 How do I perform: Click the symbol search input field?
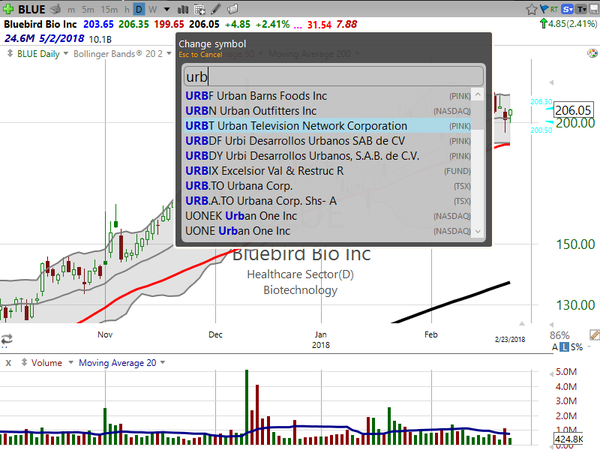[333, 77]
